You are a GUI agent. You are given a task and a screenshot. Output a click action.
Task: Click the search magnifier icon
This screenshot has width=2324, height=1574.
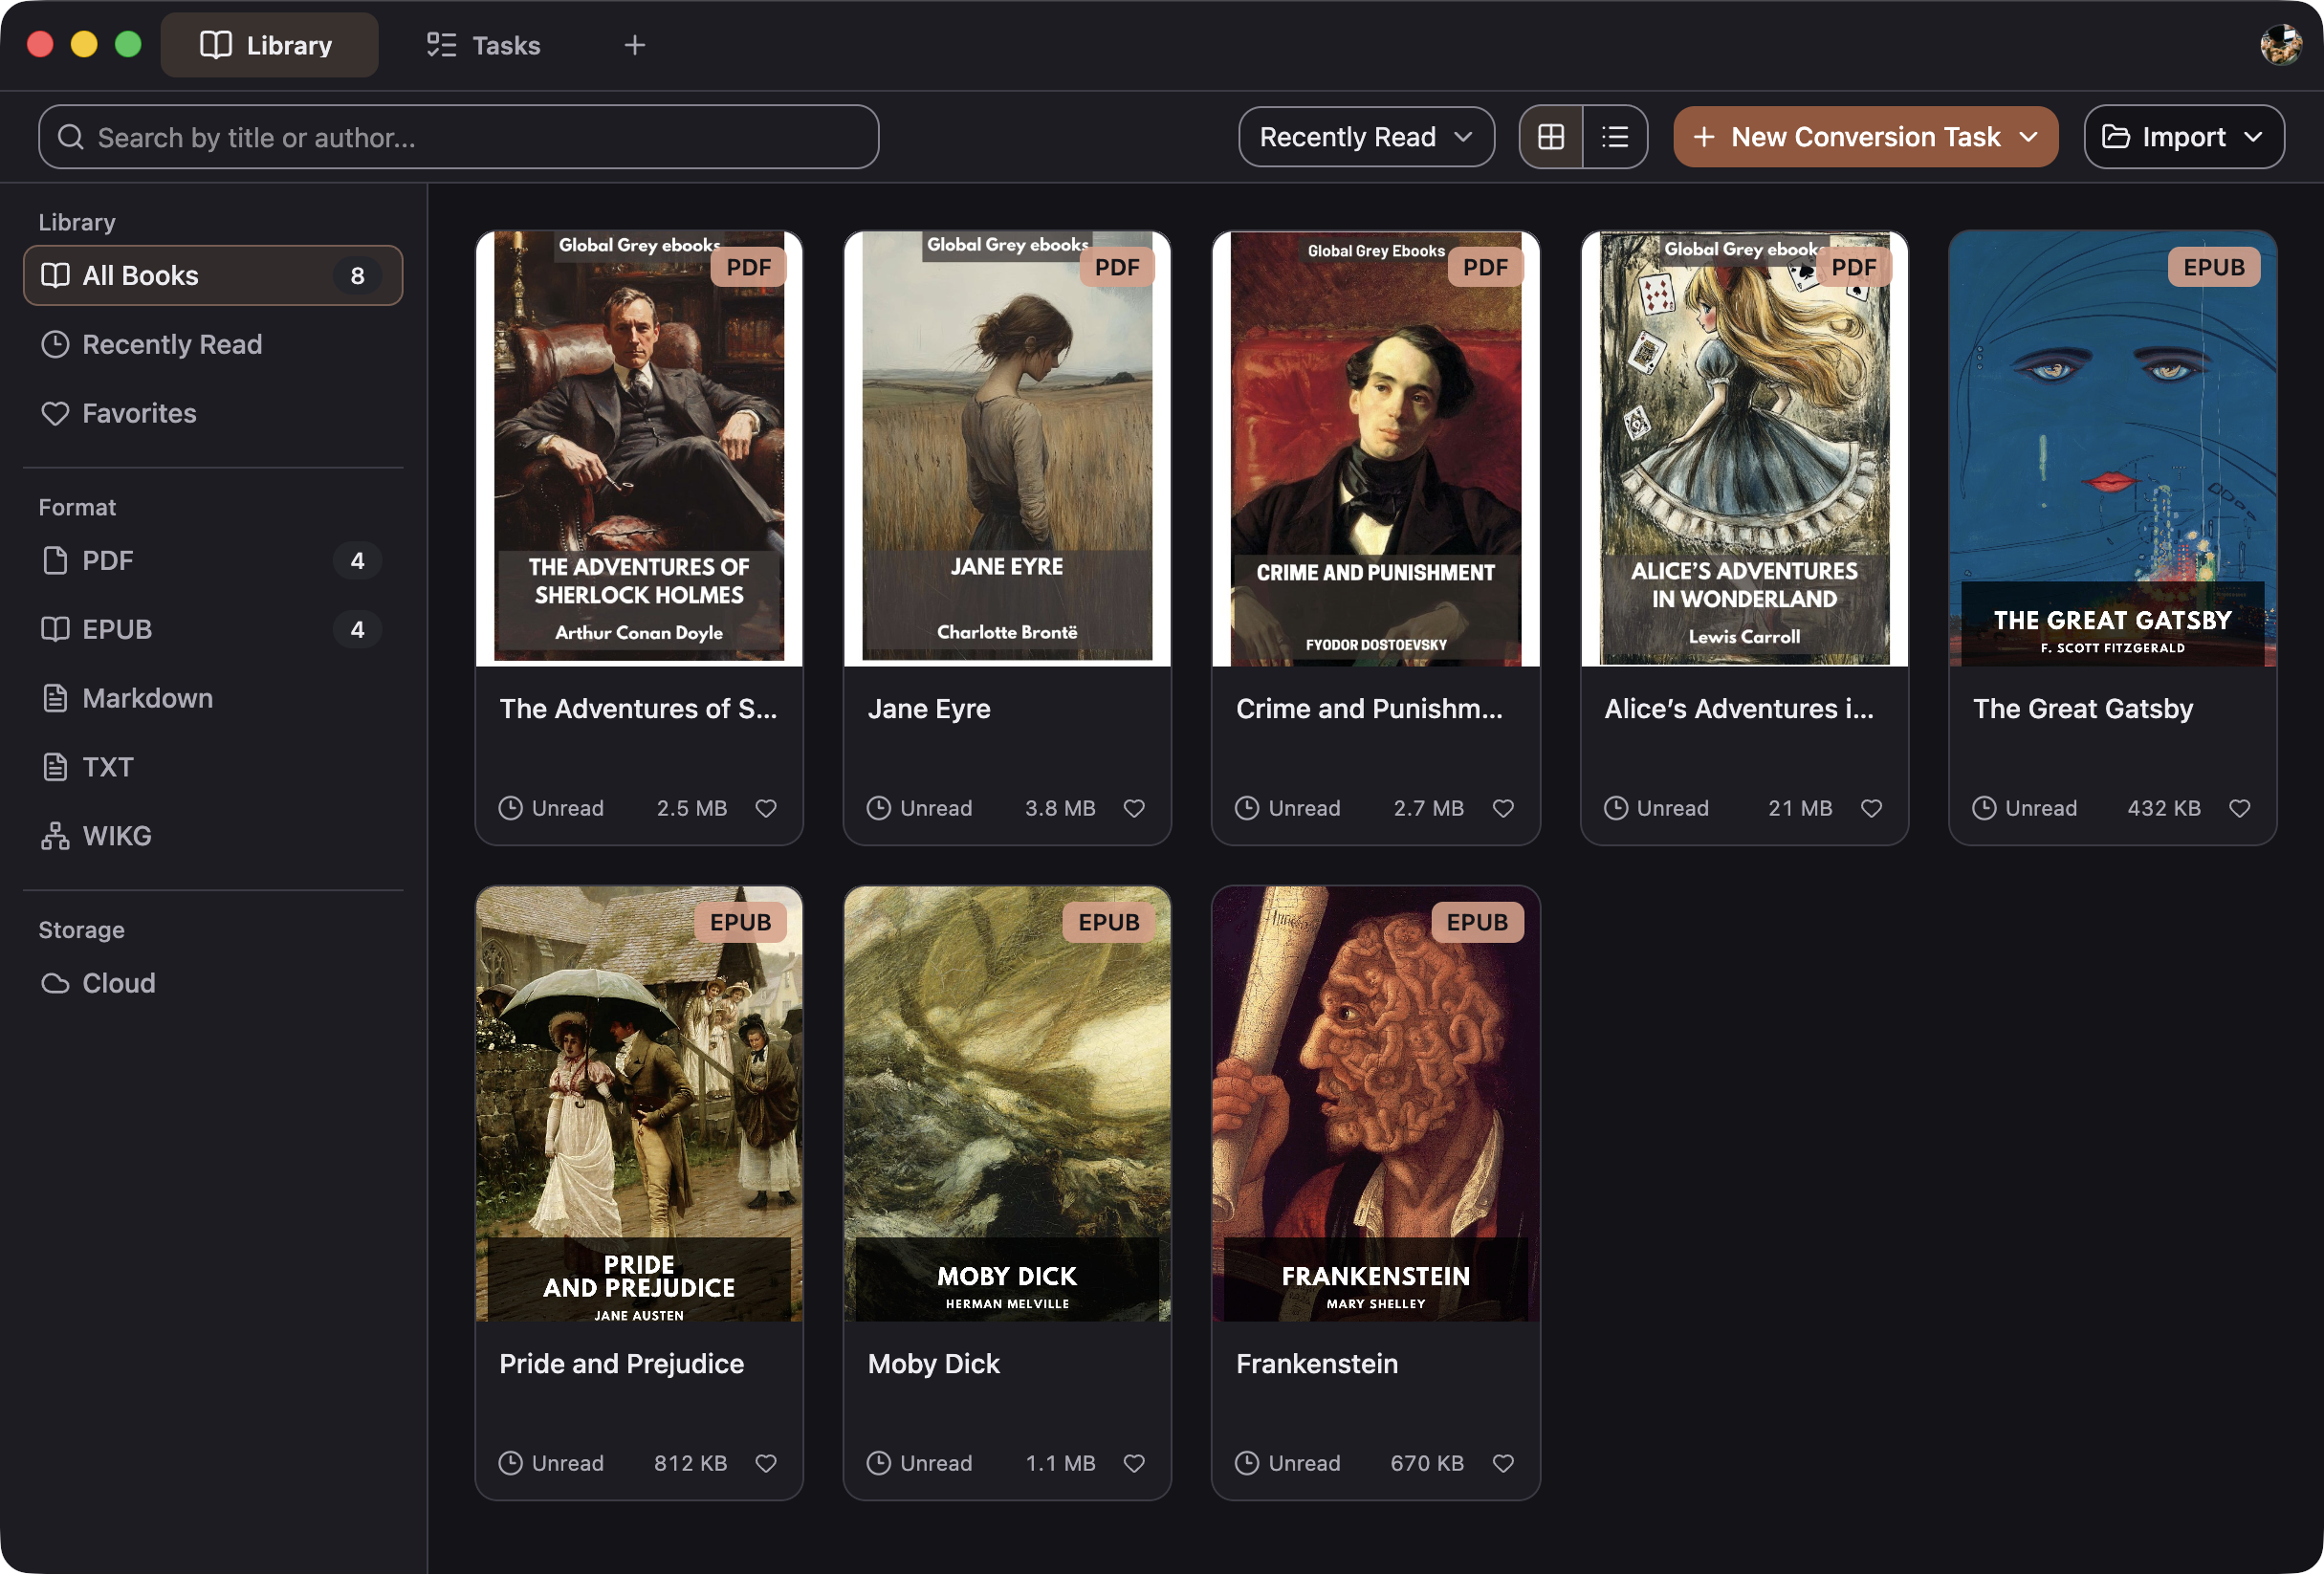pyautogui.click(x=71, y=137)
